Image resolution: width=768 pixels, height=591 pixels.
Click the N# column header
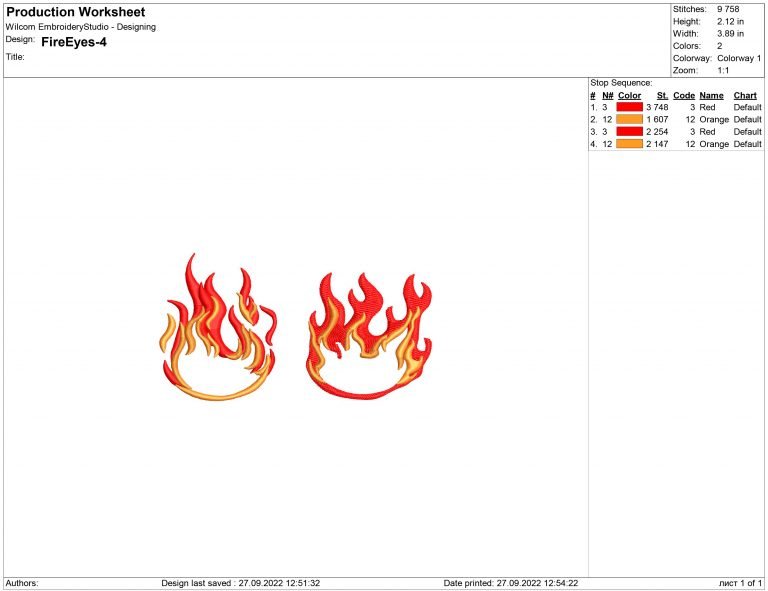[607, 95]
